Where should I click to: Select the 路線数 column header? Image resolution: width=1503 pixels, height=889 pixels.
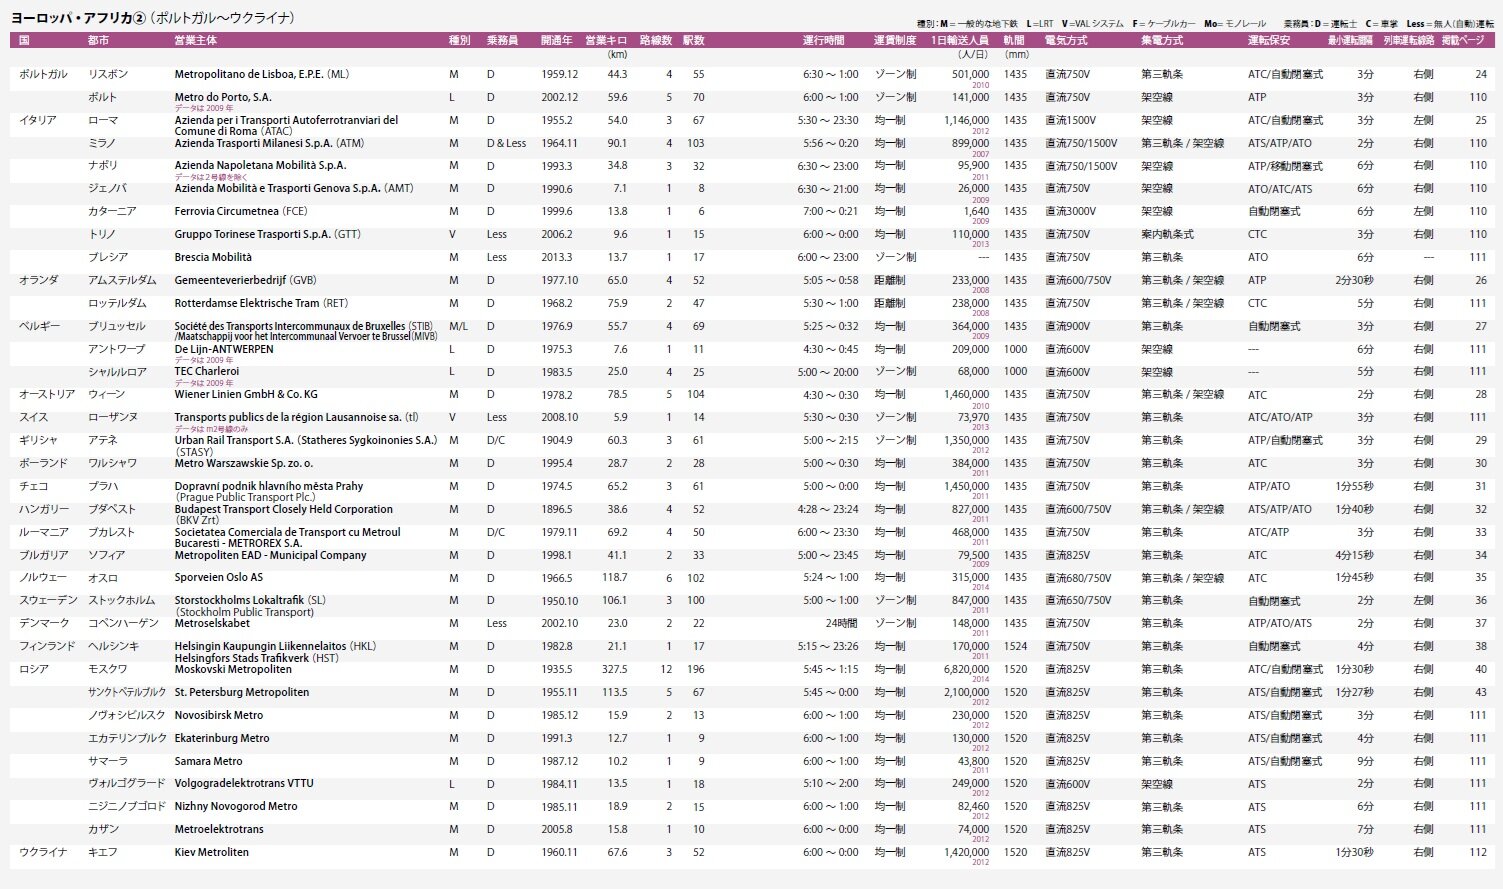coord(656,40)
